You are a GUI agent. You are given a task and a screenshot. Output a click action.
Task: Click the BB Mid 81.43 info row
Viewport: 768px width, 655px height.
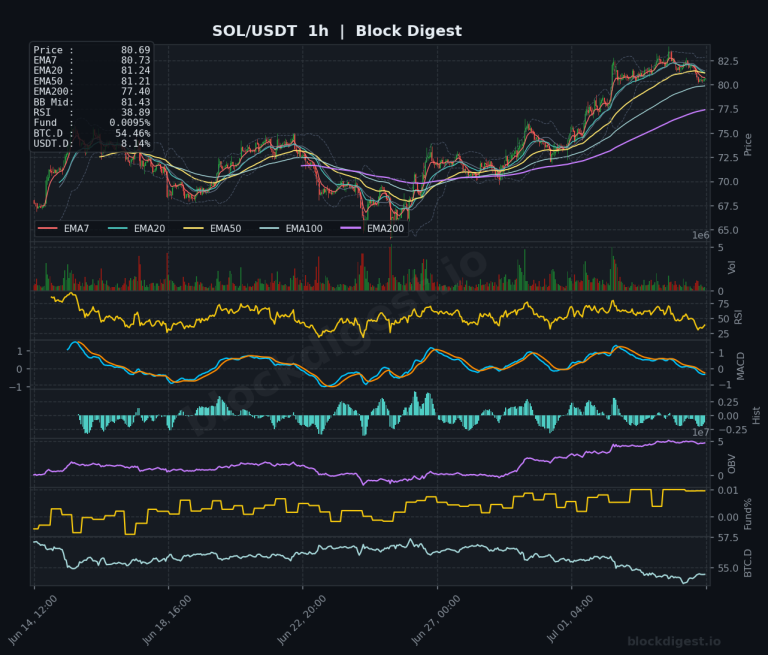(x=92, y=102)
